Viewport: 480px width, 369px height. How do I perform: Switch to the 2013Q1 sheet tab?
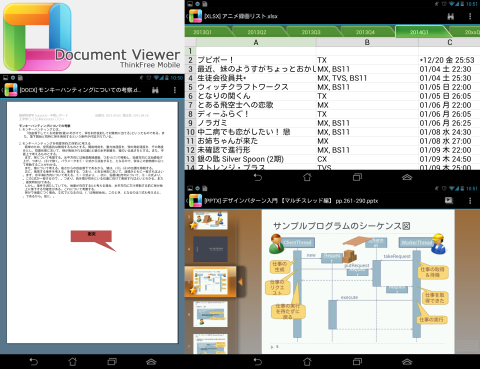point(207,32)
